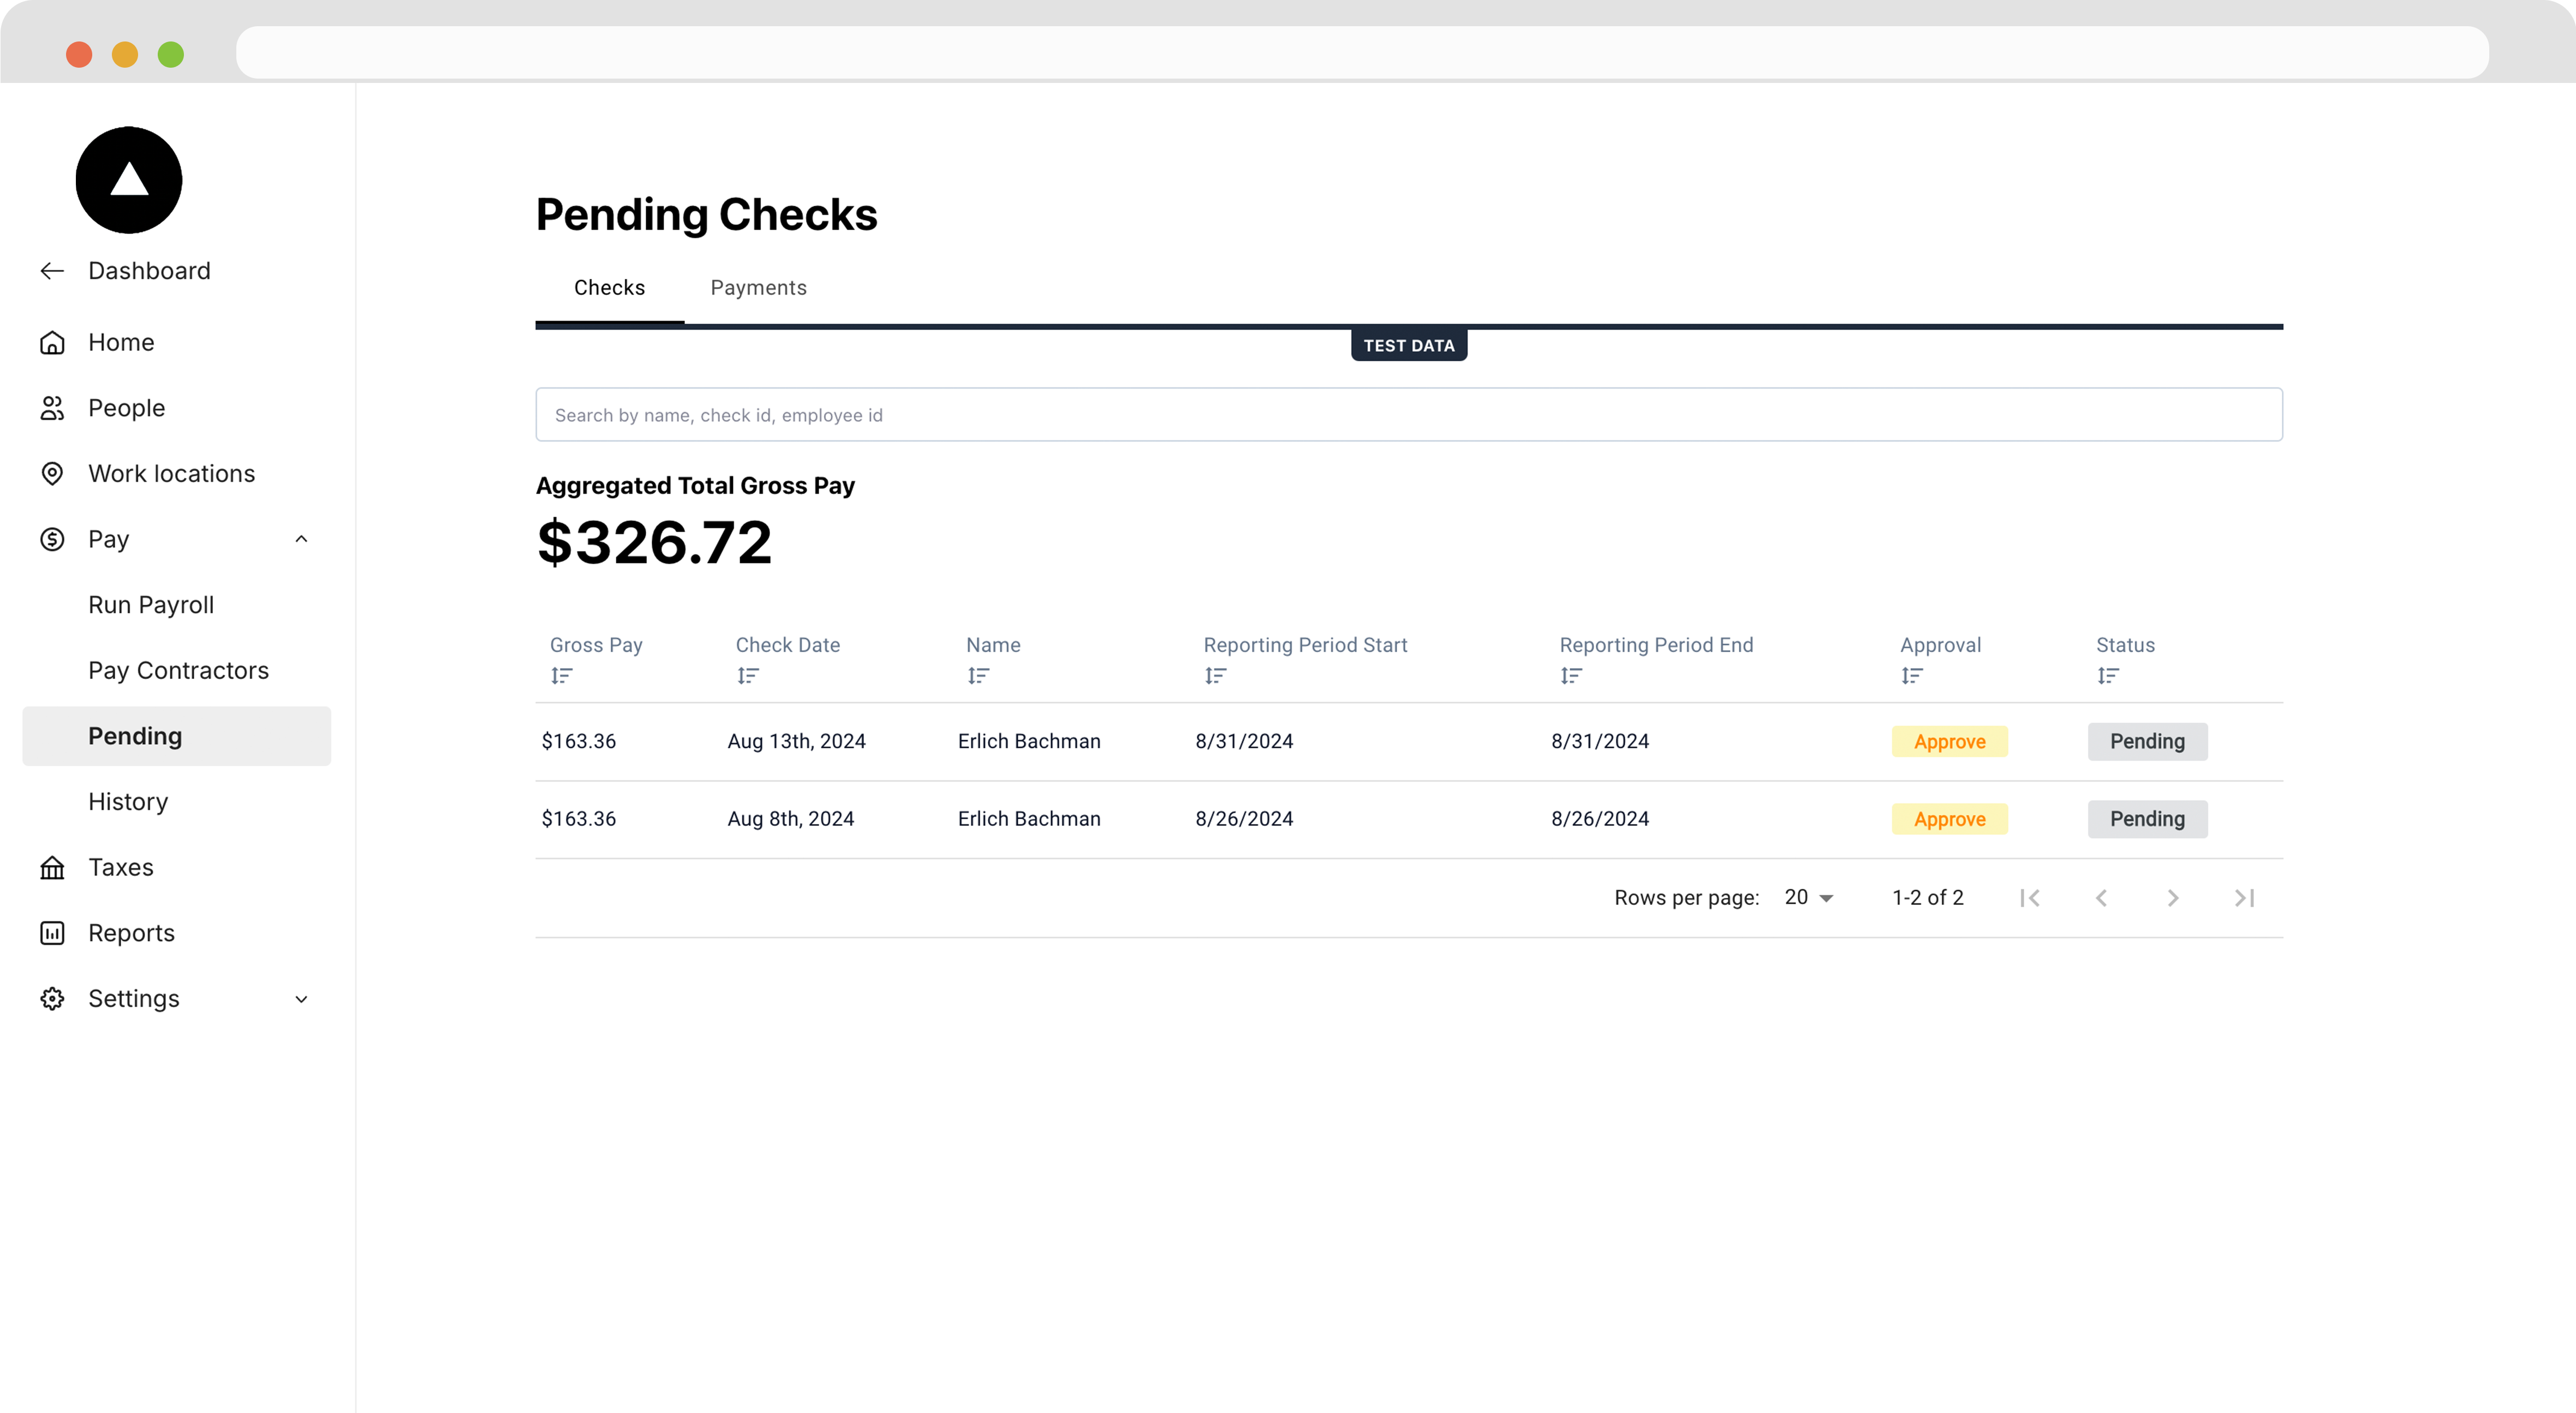
Task: Go to next page of results
Action: click(2173, 898)
